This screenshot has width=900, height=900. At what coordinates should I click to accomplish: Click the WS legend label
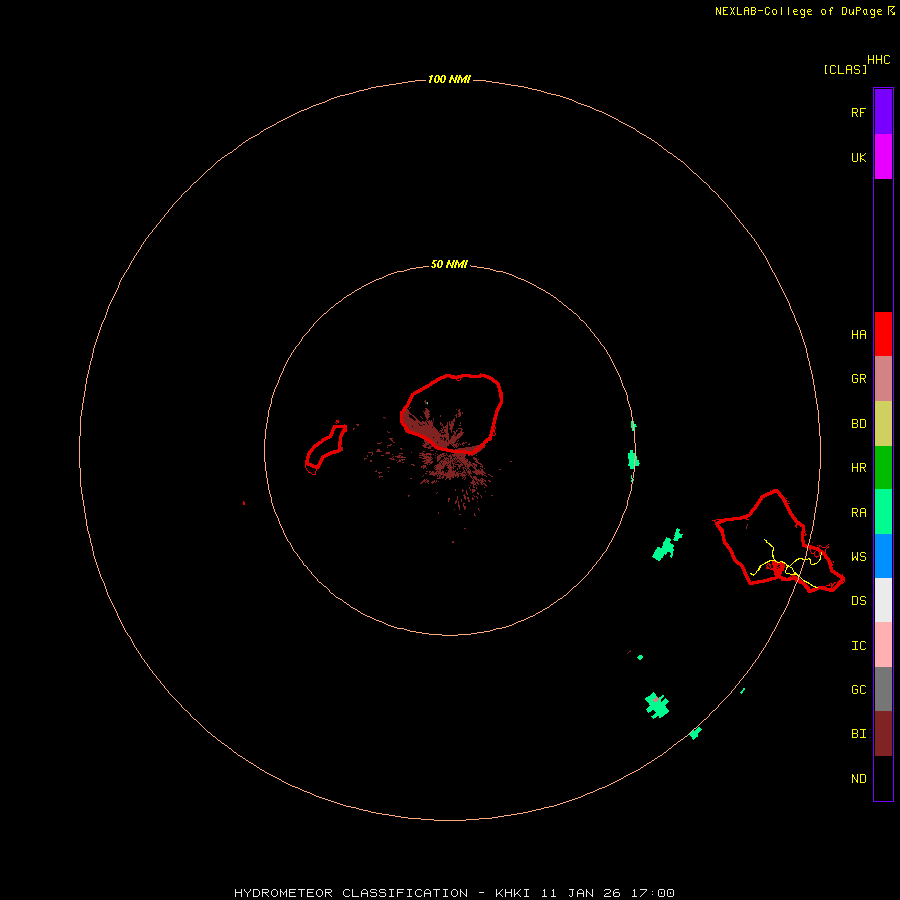(858, 557)
